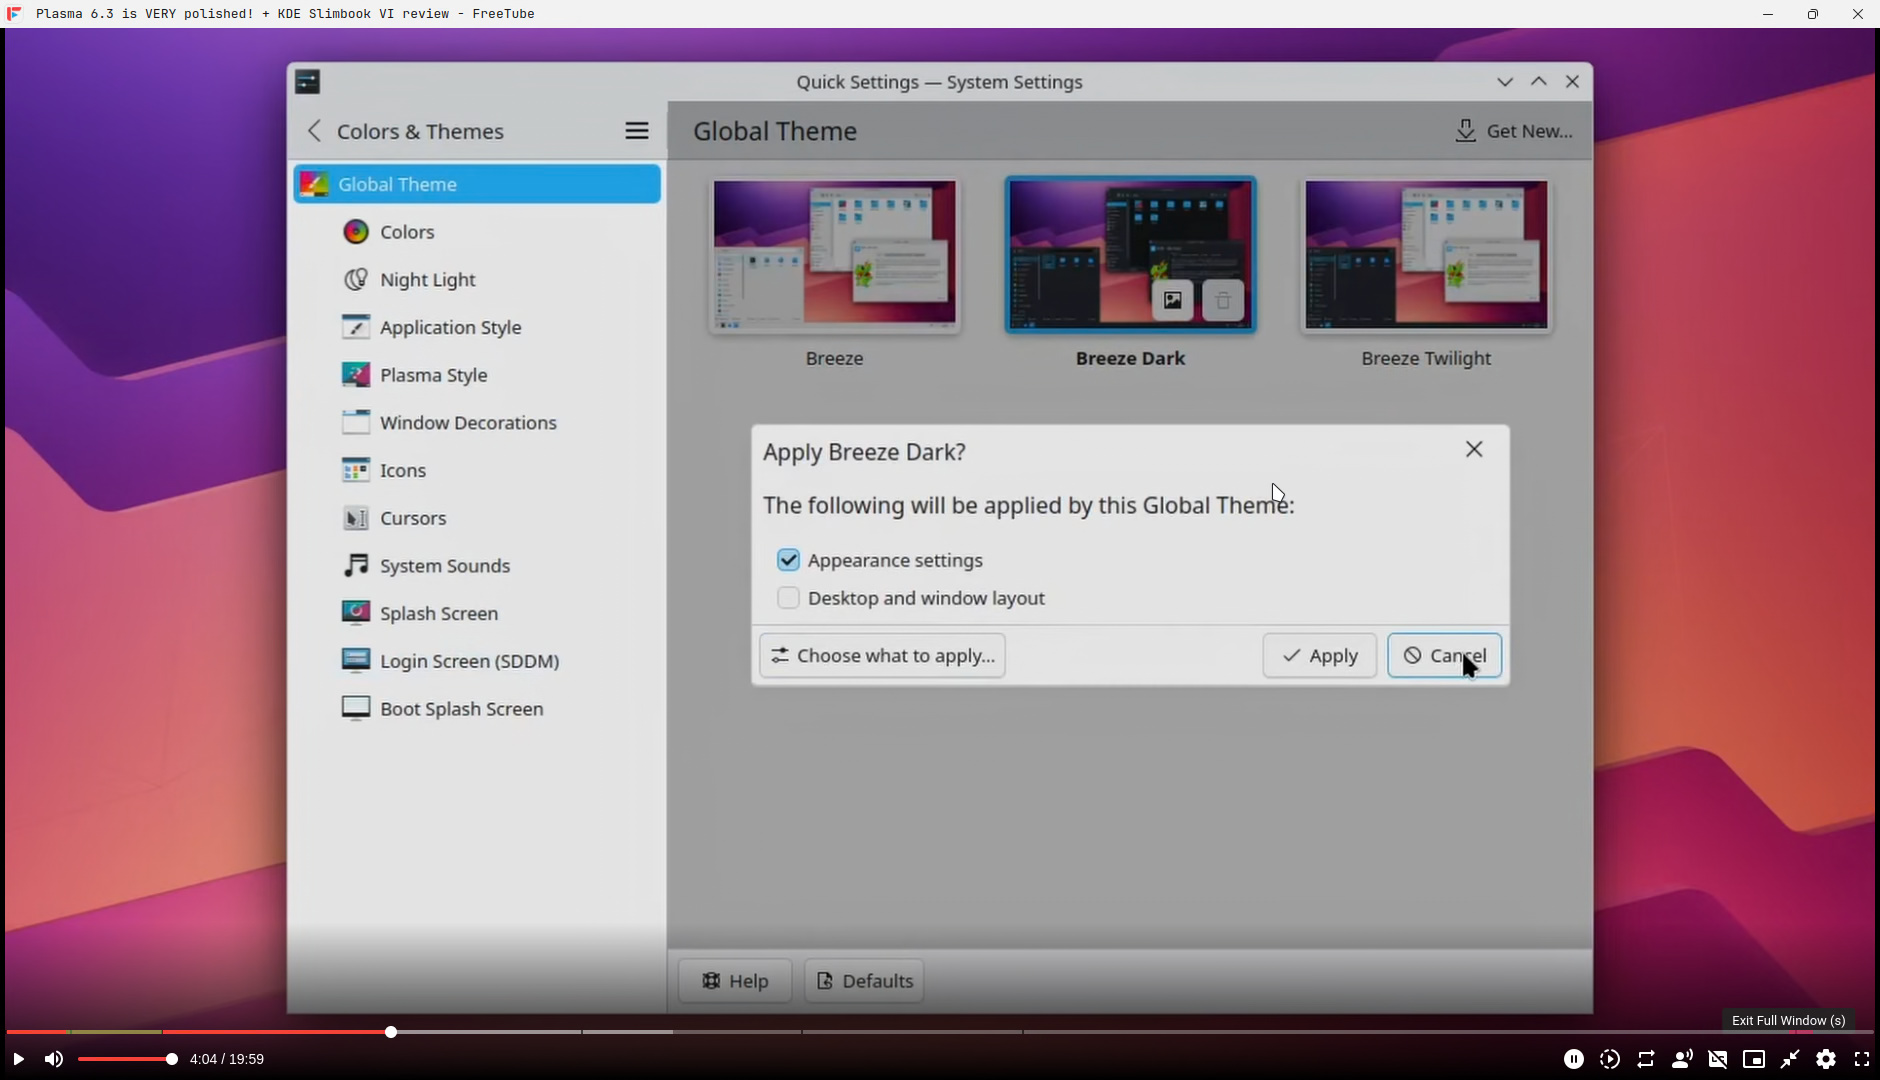Click the Cursors sidebar entry icon
The width and height of the screenshot is (1880, 1080).
pyautogui.click(x=356, y=518)
